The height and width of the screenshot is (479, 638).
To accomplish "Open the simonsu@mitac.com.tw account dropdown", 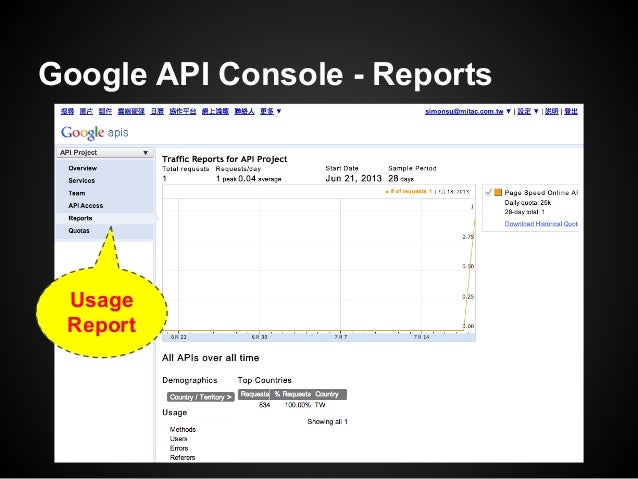I will [x=468, y=111].
